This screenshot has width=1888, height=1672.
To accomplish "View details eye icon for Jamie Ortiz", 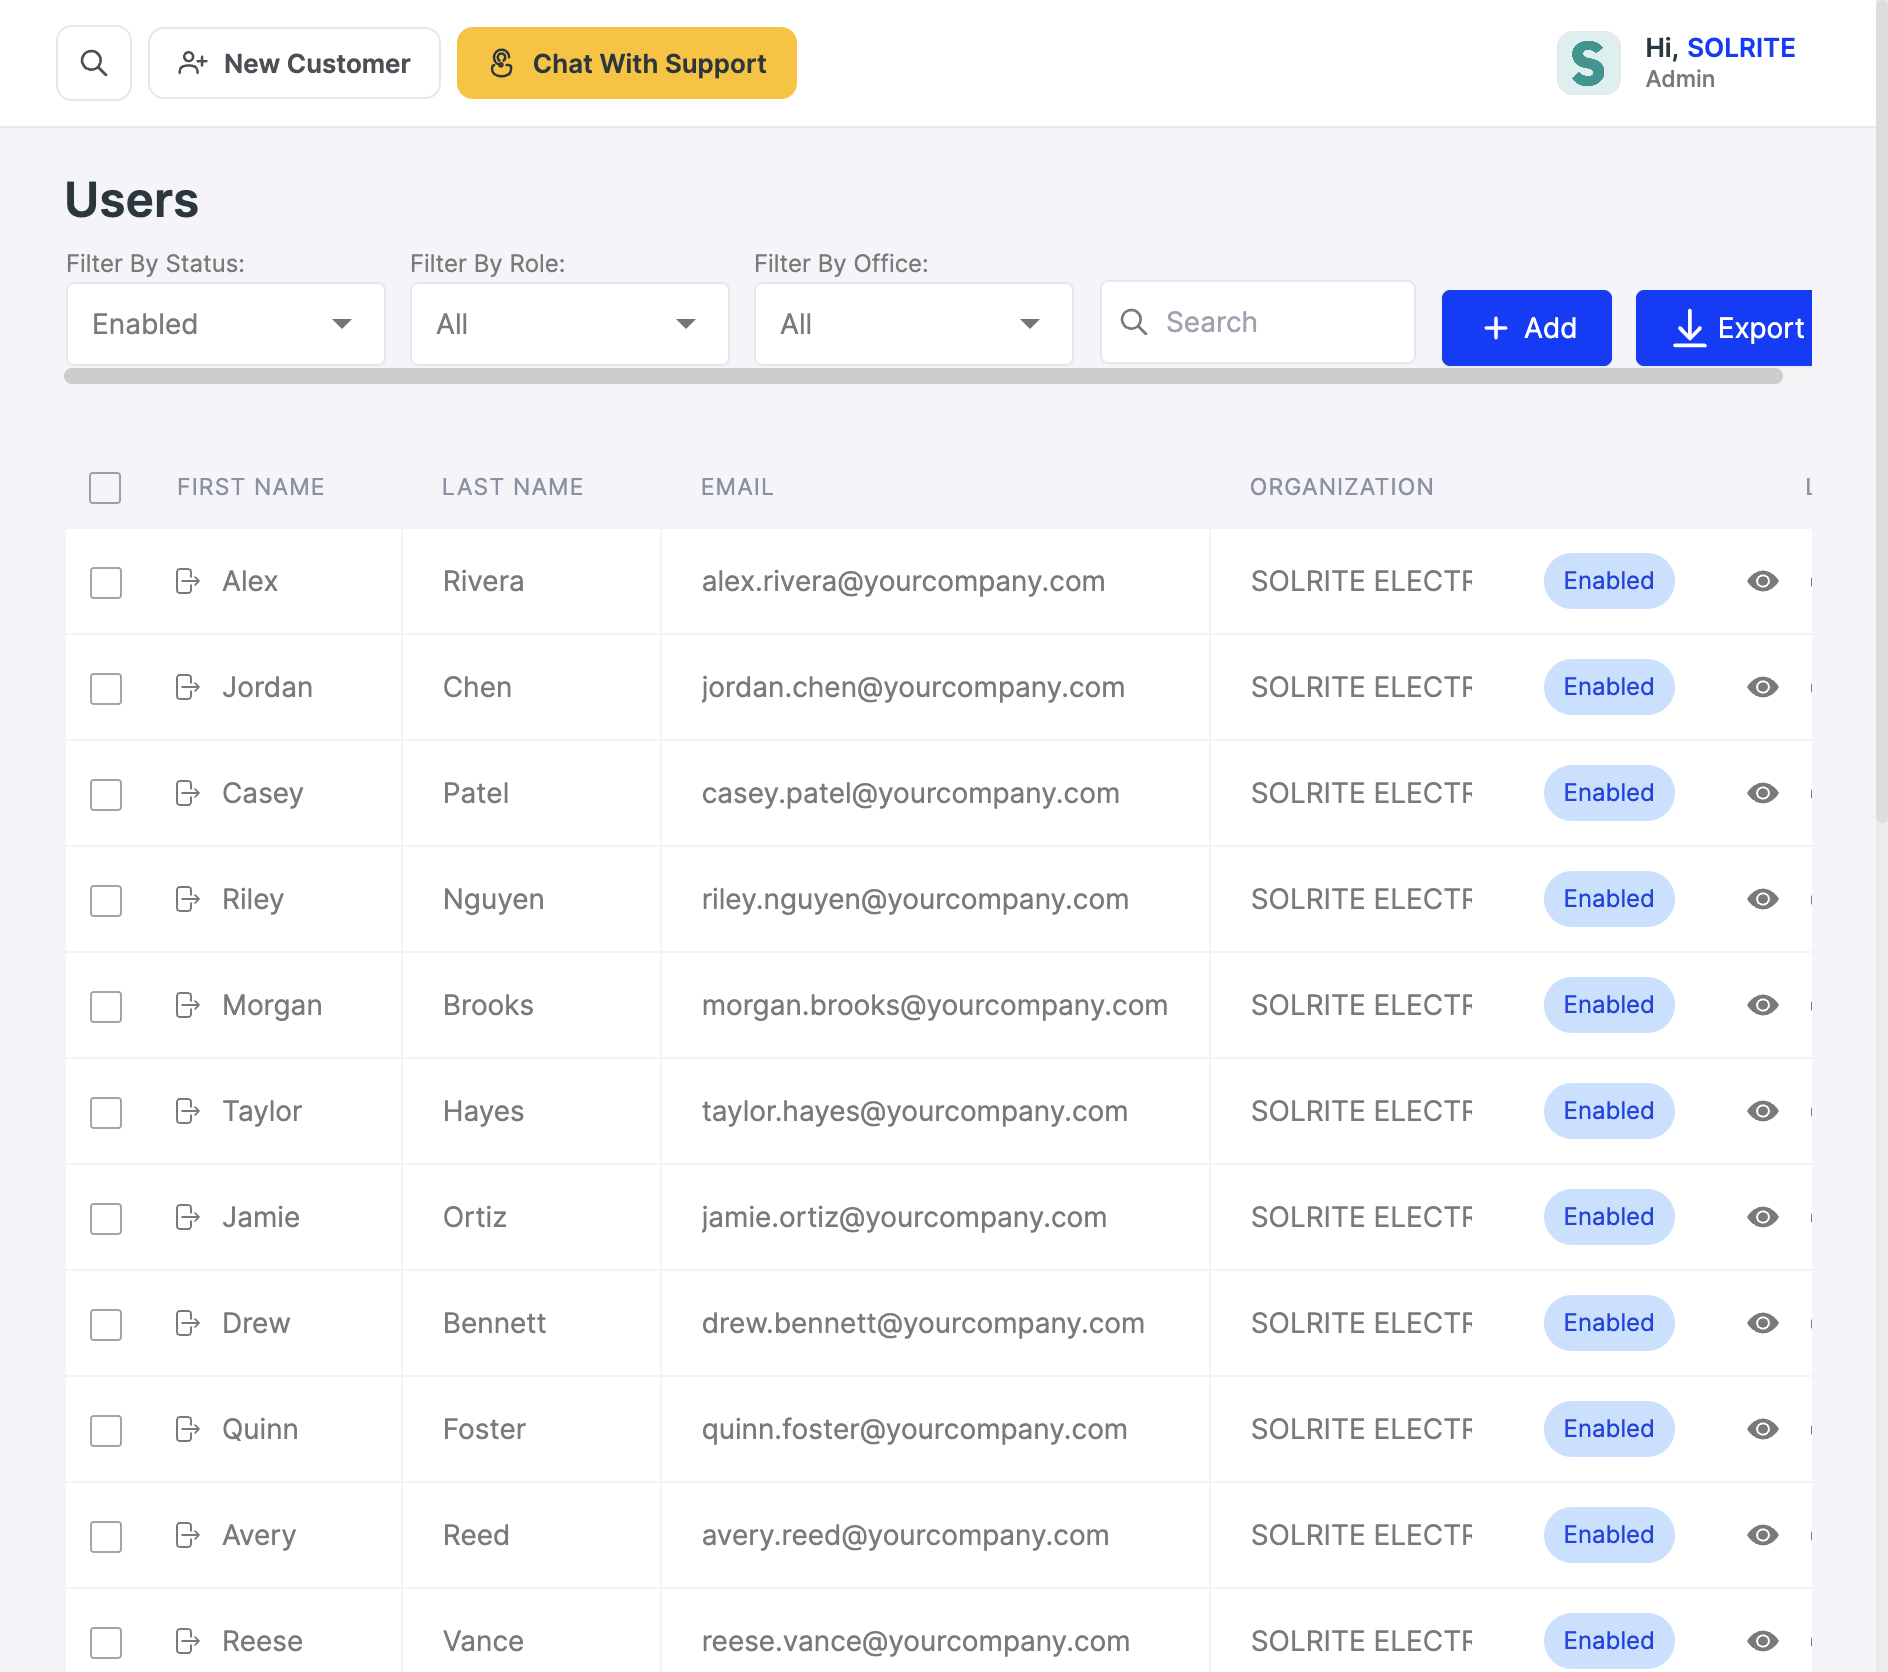I will (x=1762, y=1217).
